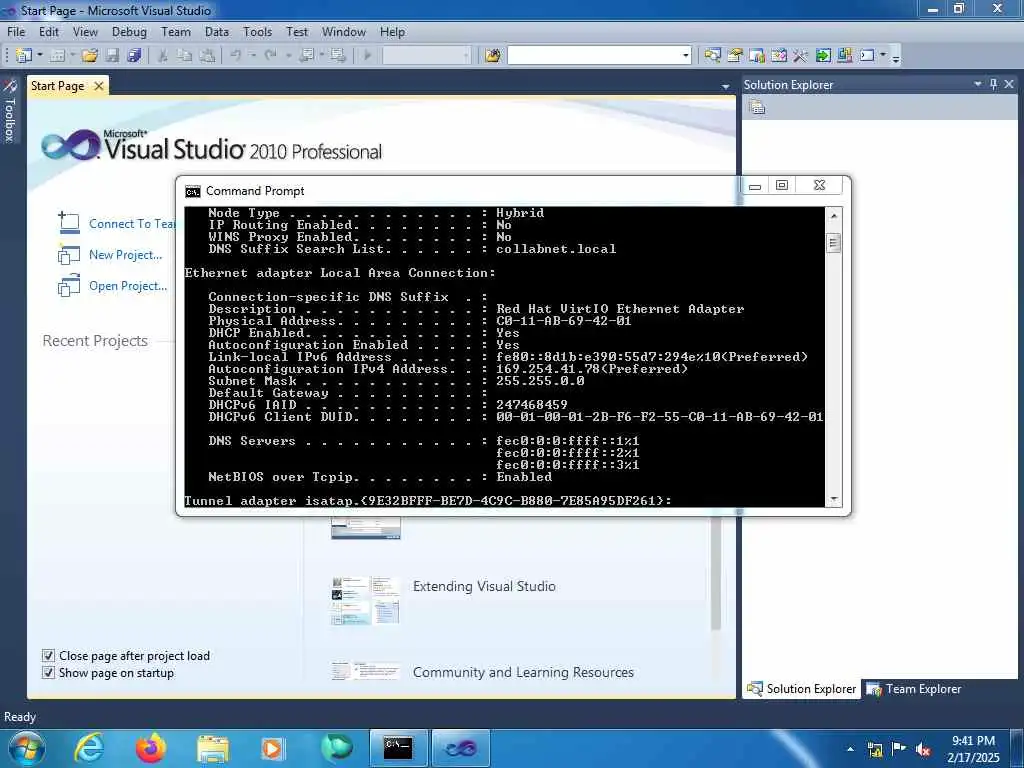Screen dimensions: 1024x768
Task: Open the Extending Visual Studio link
Action: [x=484, y=586]
